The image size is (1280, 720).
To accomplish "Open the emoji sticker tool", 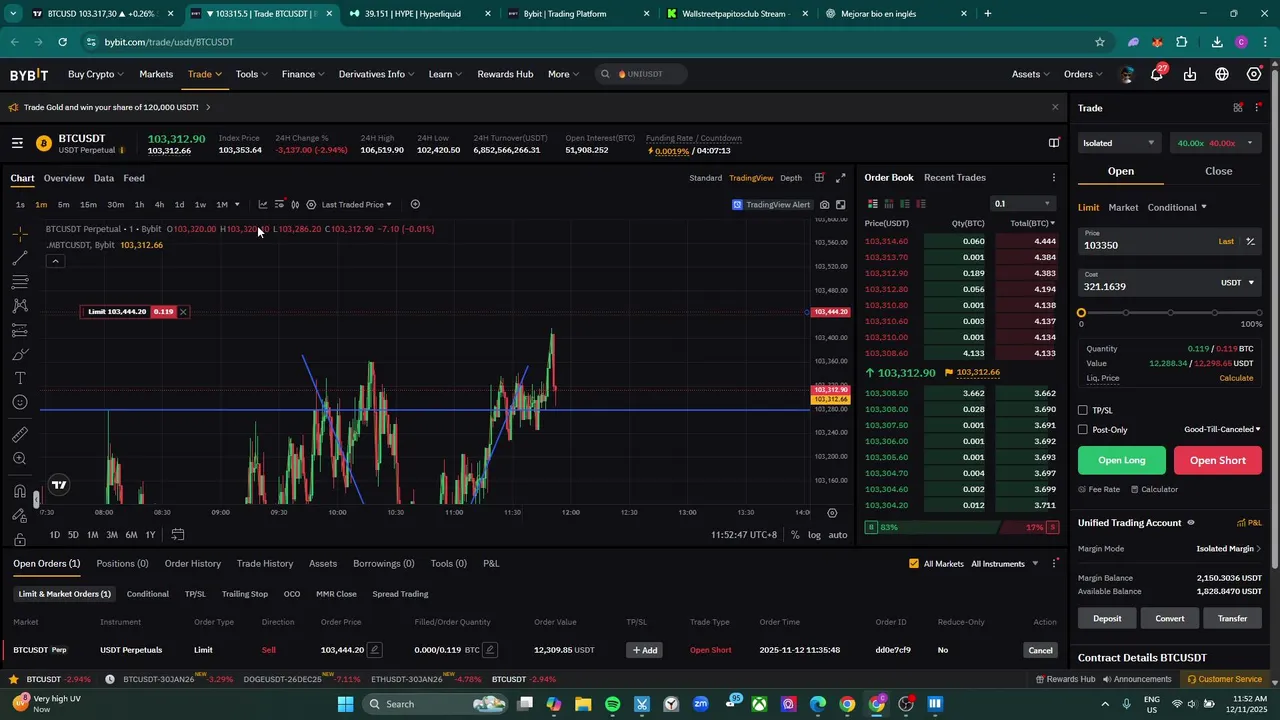I will click(x=20, y=402).
